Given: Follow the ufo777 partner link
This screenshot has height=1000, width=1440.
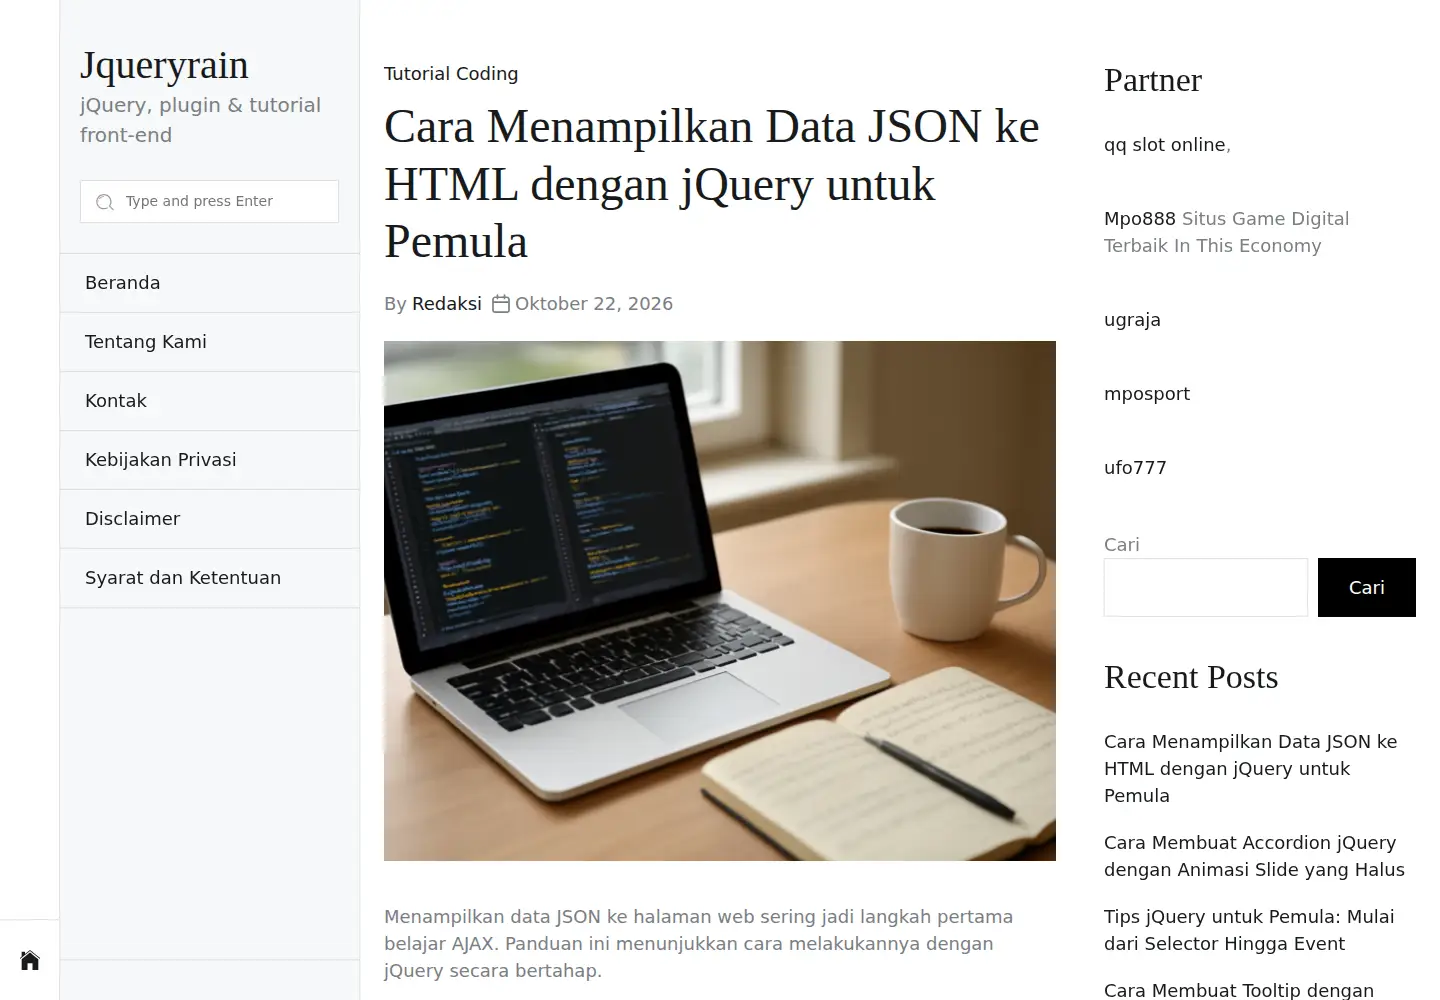Looking at the screenshot, I should pyautogui.click(x=1135, y=468).
